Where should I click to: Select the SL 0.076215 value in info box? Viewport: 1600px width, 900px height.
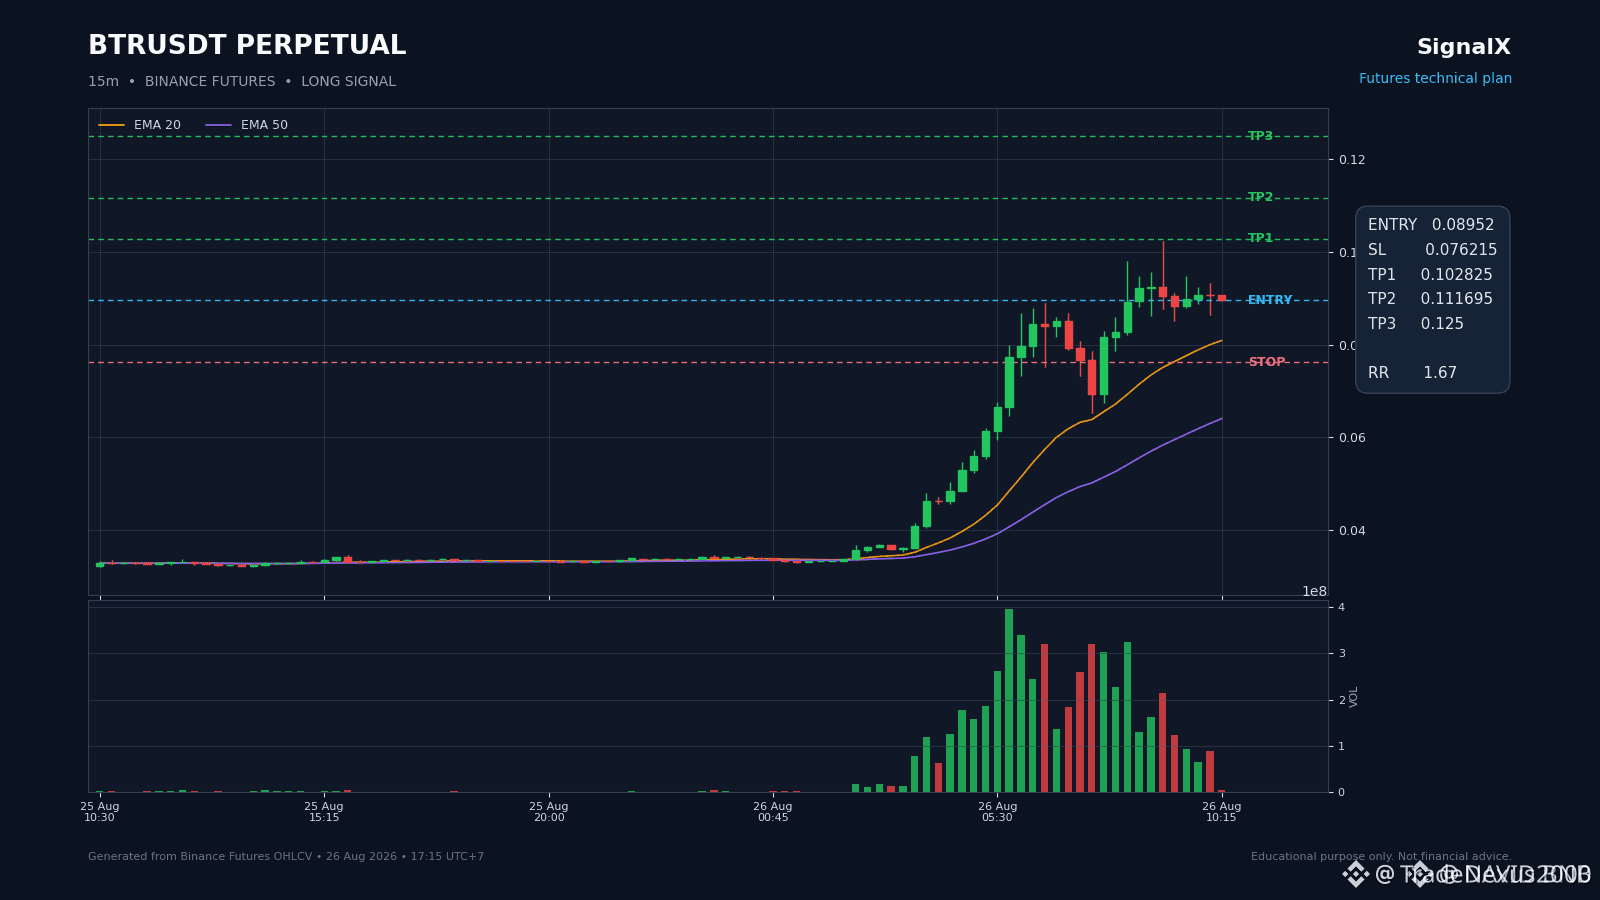(1432, 250)
